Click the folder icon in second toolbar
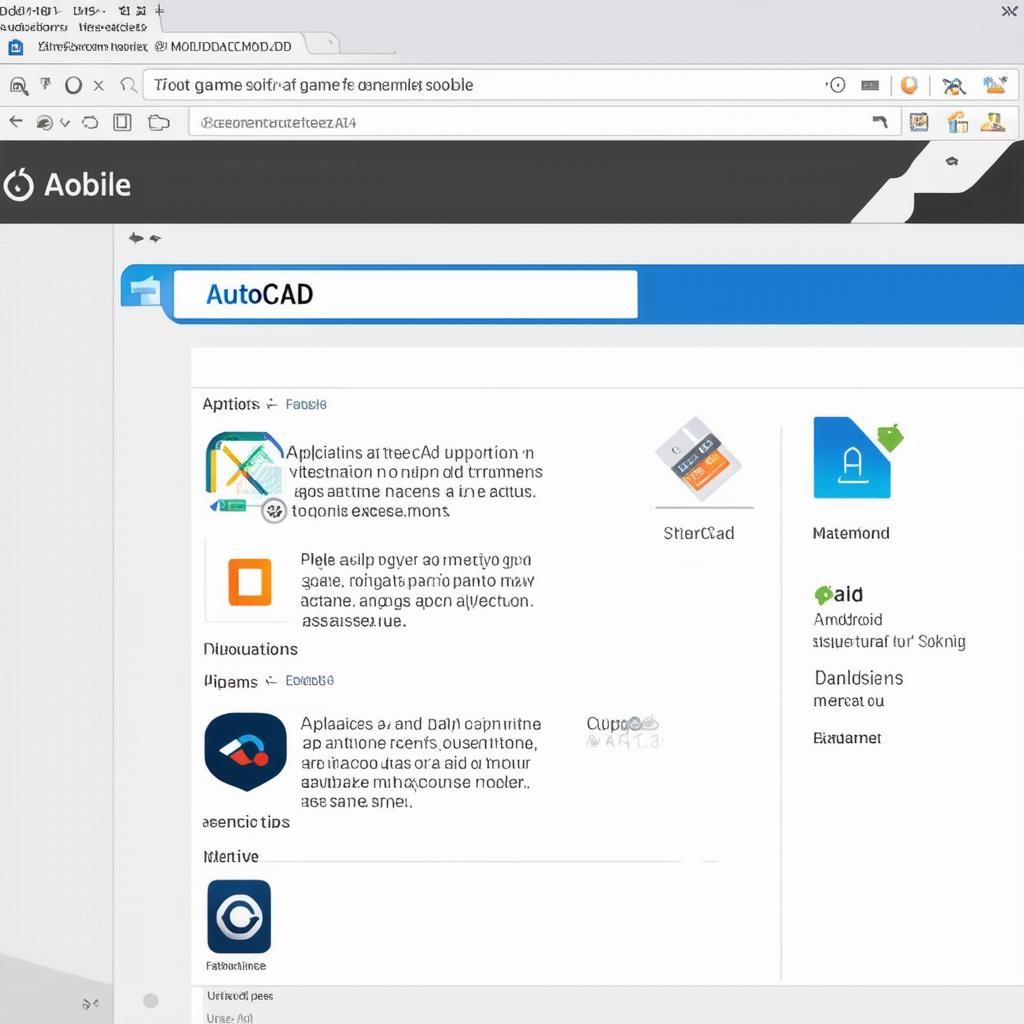The image size is (1024, 1024). click(x=158, y=123)
